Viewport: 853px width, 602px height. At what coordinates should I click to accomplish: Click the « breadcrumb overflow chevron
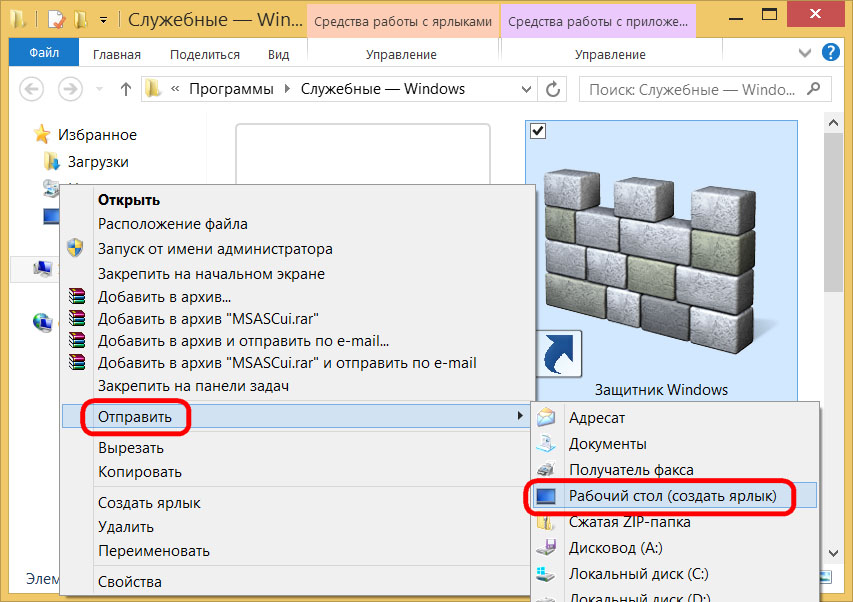[x=175, y=89]
